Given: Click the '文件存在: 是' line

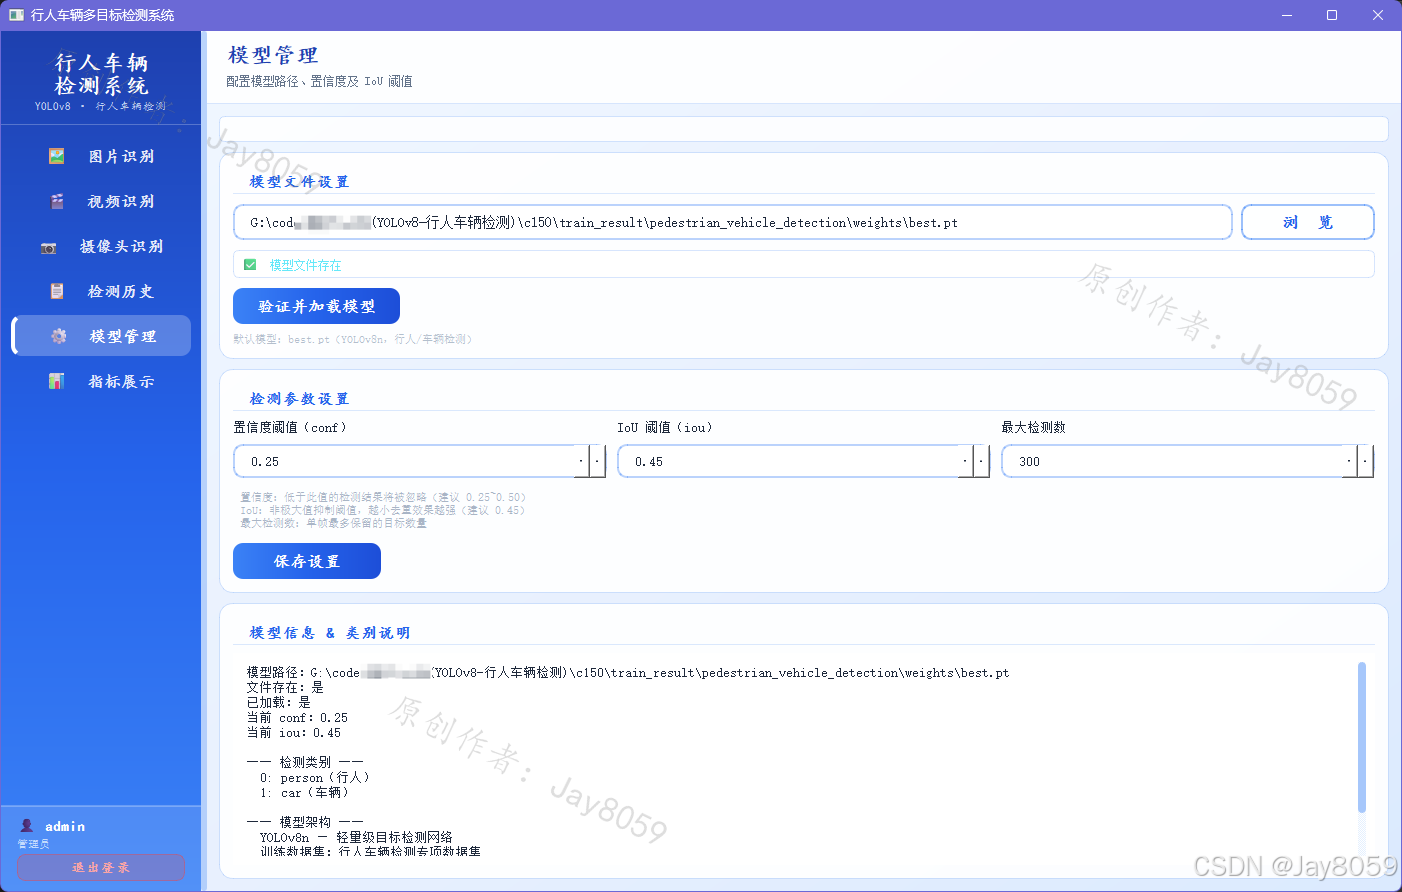Looking at the screenshot, I should pos(285,687).
